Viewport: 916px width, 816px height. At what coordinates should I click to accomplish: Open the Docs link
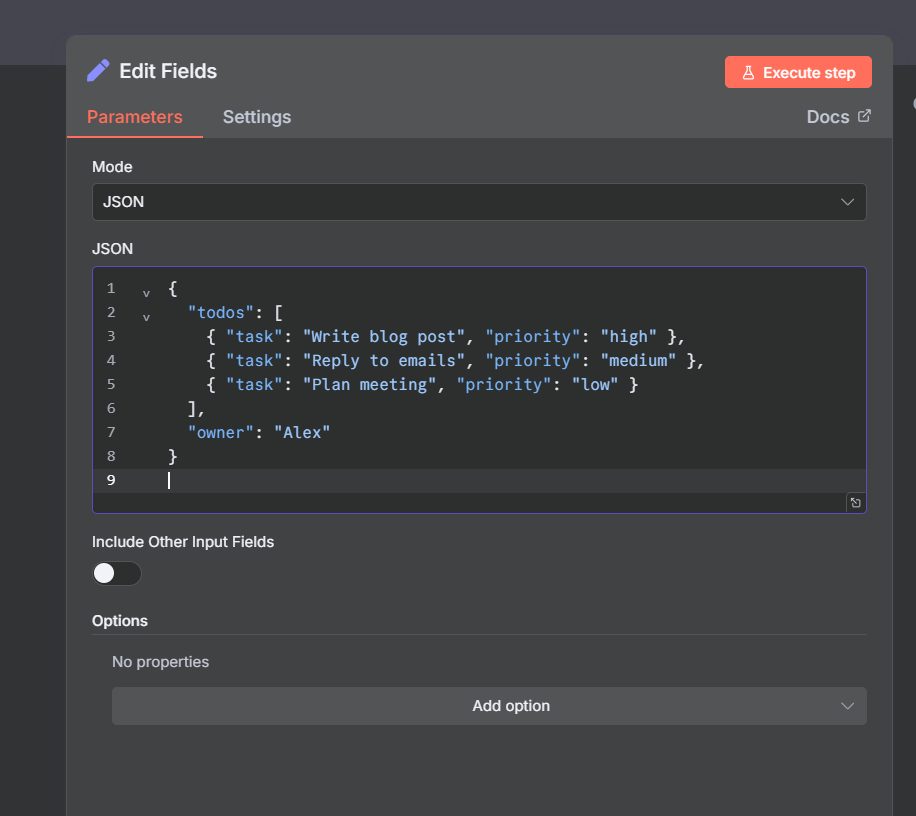(827, 117)
